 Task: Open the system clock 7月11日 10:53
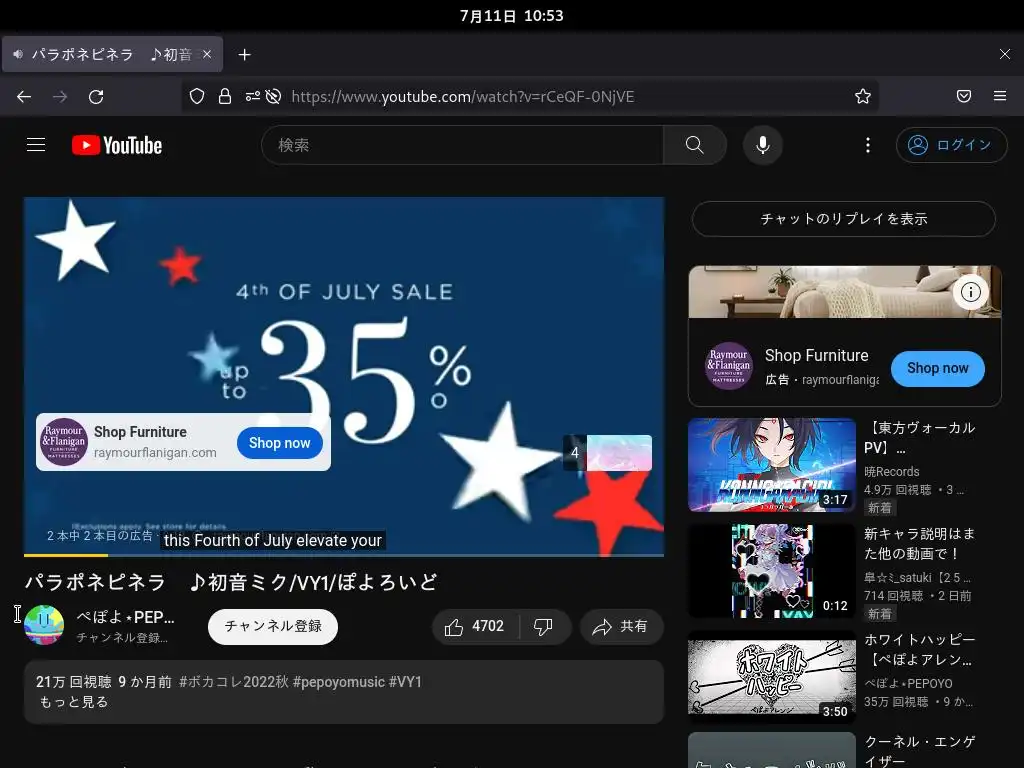coord(511,16)
